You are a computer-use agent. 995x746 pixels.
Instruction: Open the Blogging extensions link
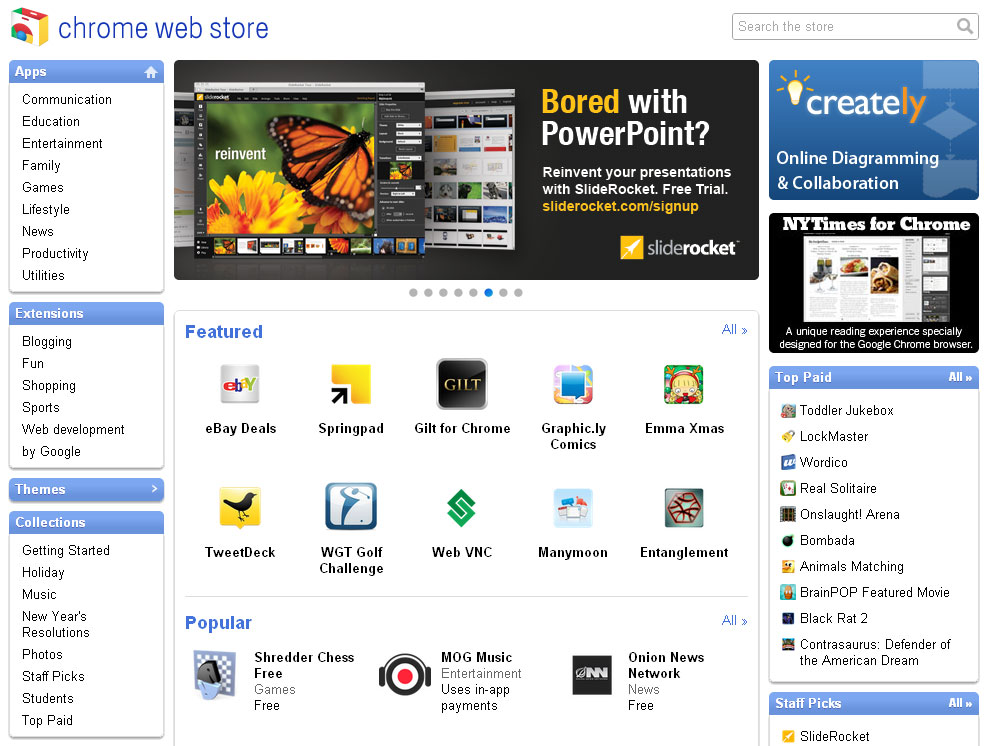point(47,341)
